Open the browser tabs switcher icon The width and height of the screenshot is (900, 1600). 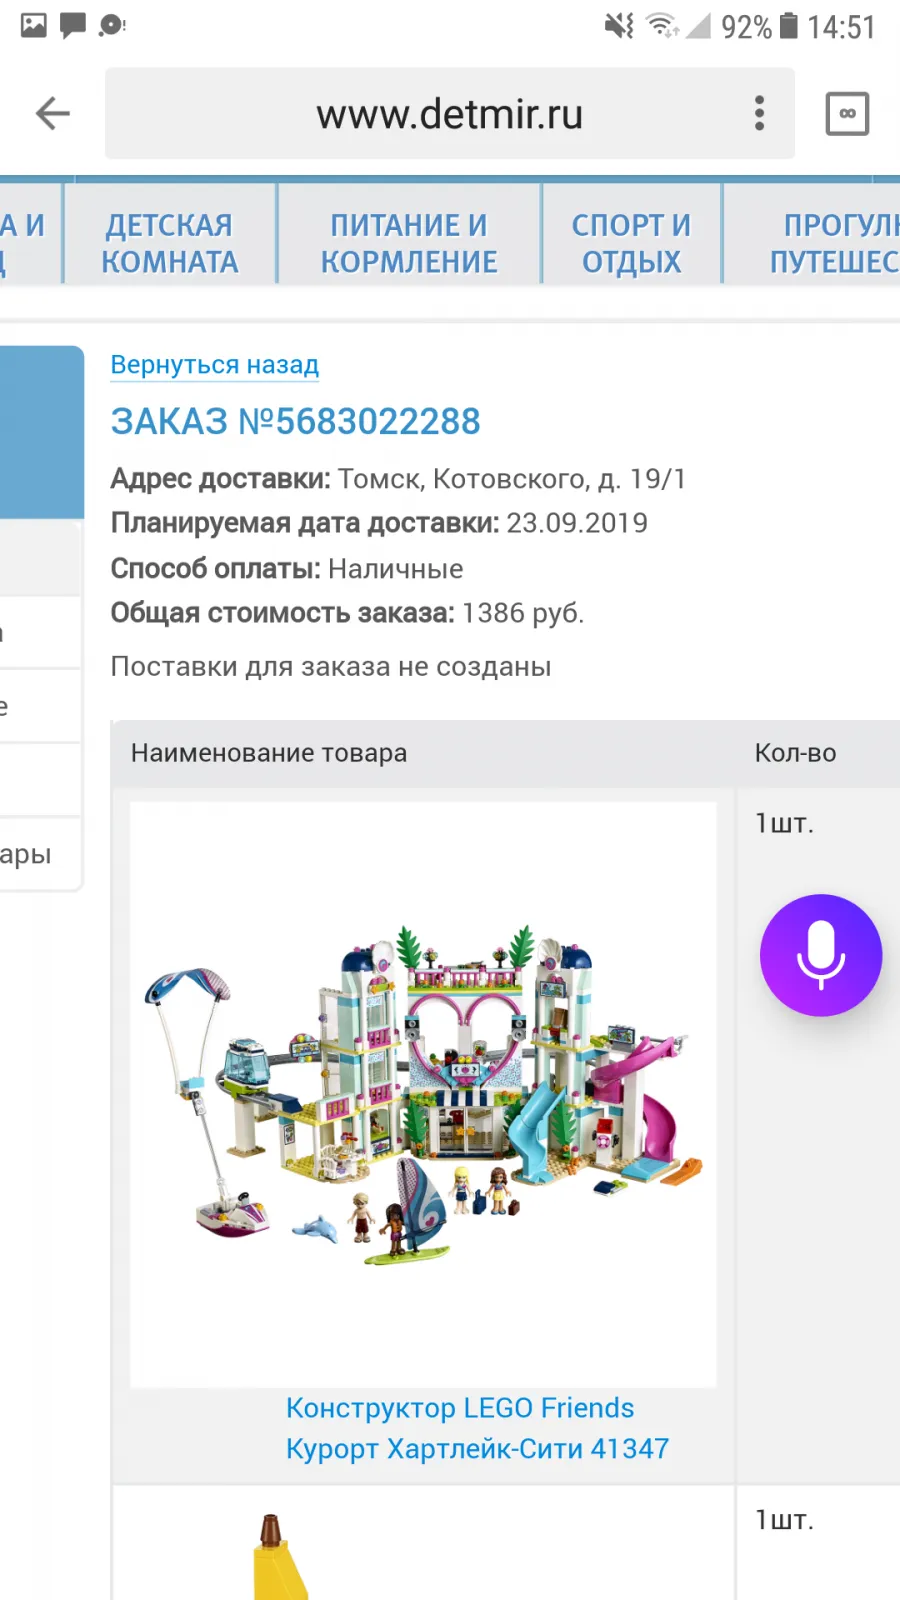tap(847, 113)
